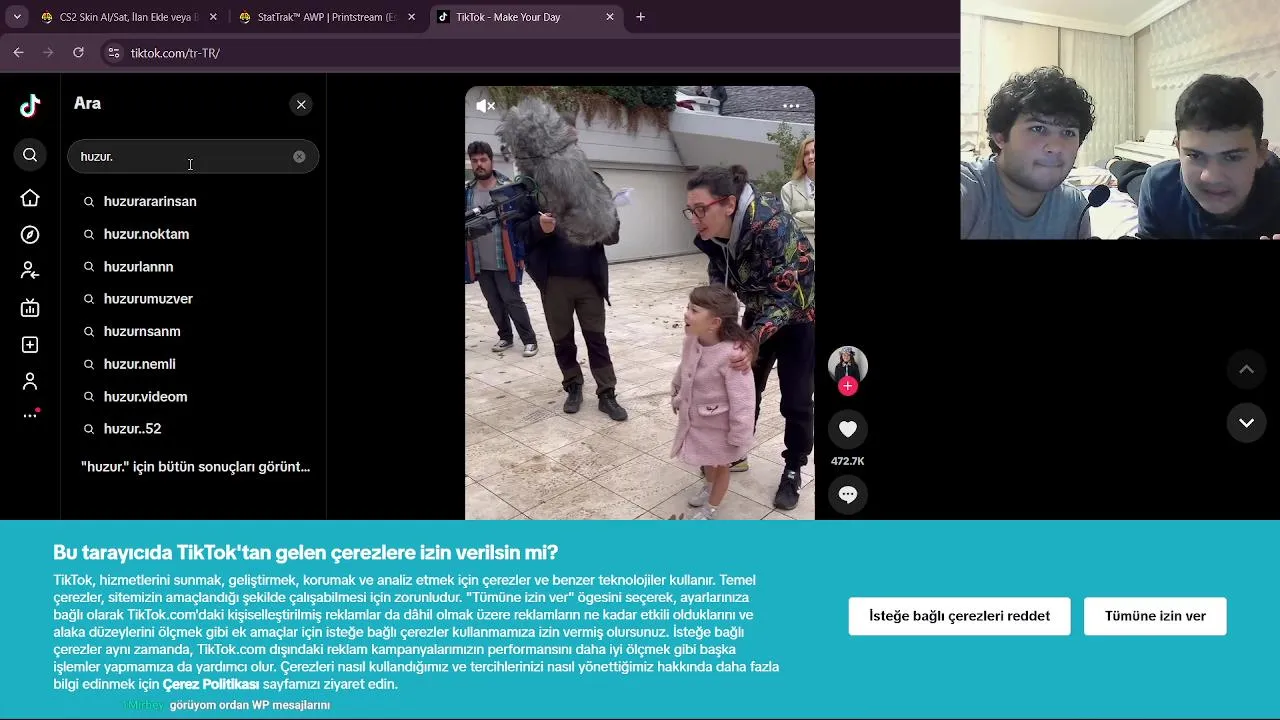Select TikTok - Make Your Day tab
This screenshot has height=720, width=1280.
coord(526,17)
